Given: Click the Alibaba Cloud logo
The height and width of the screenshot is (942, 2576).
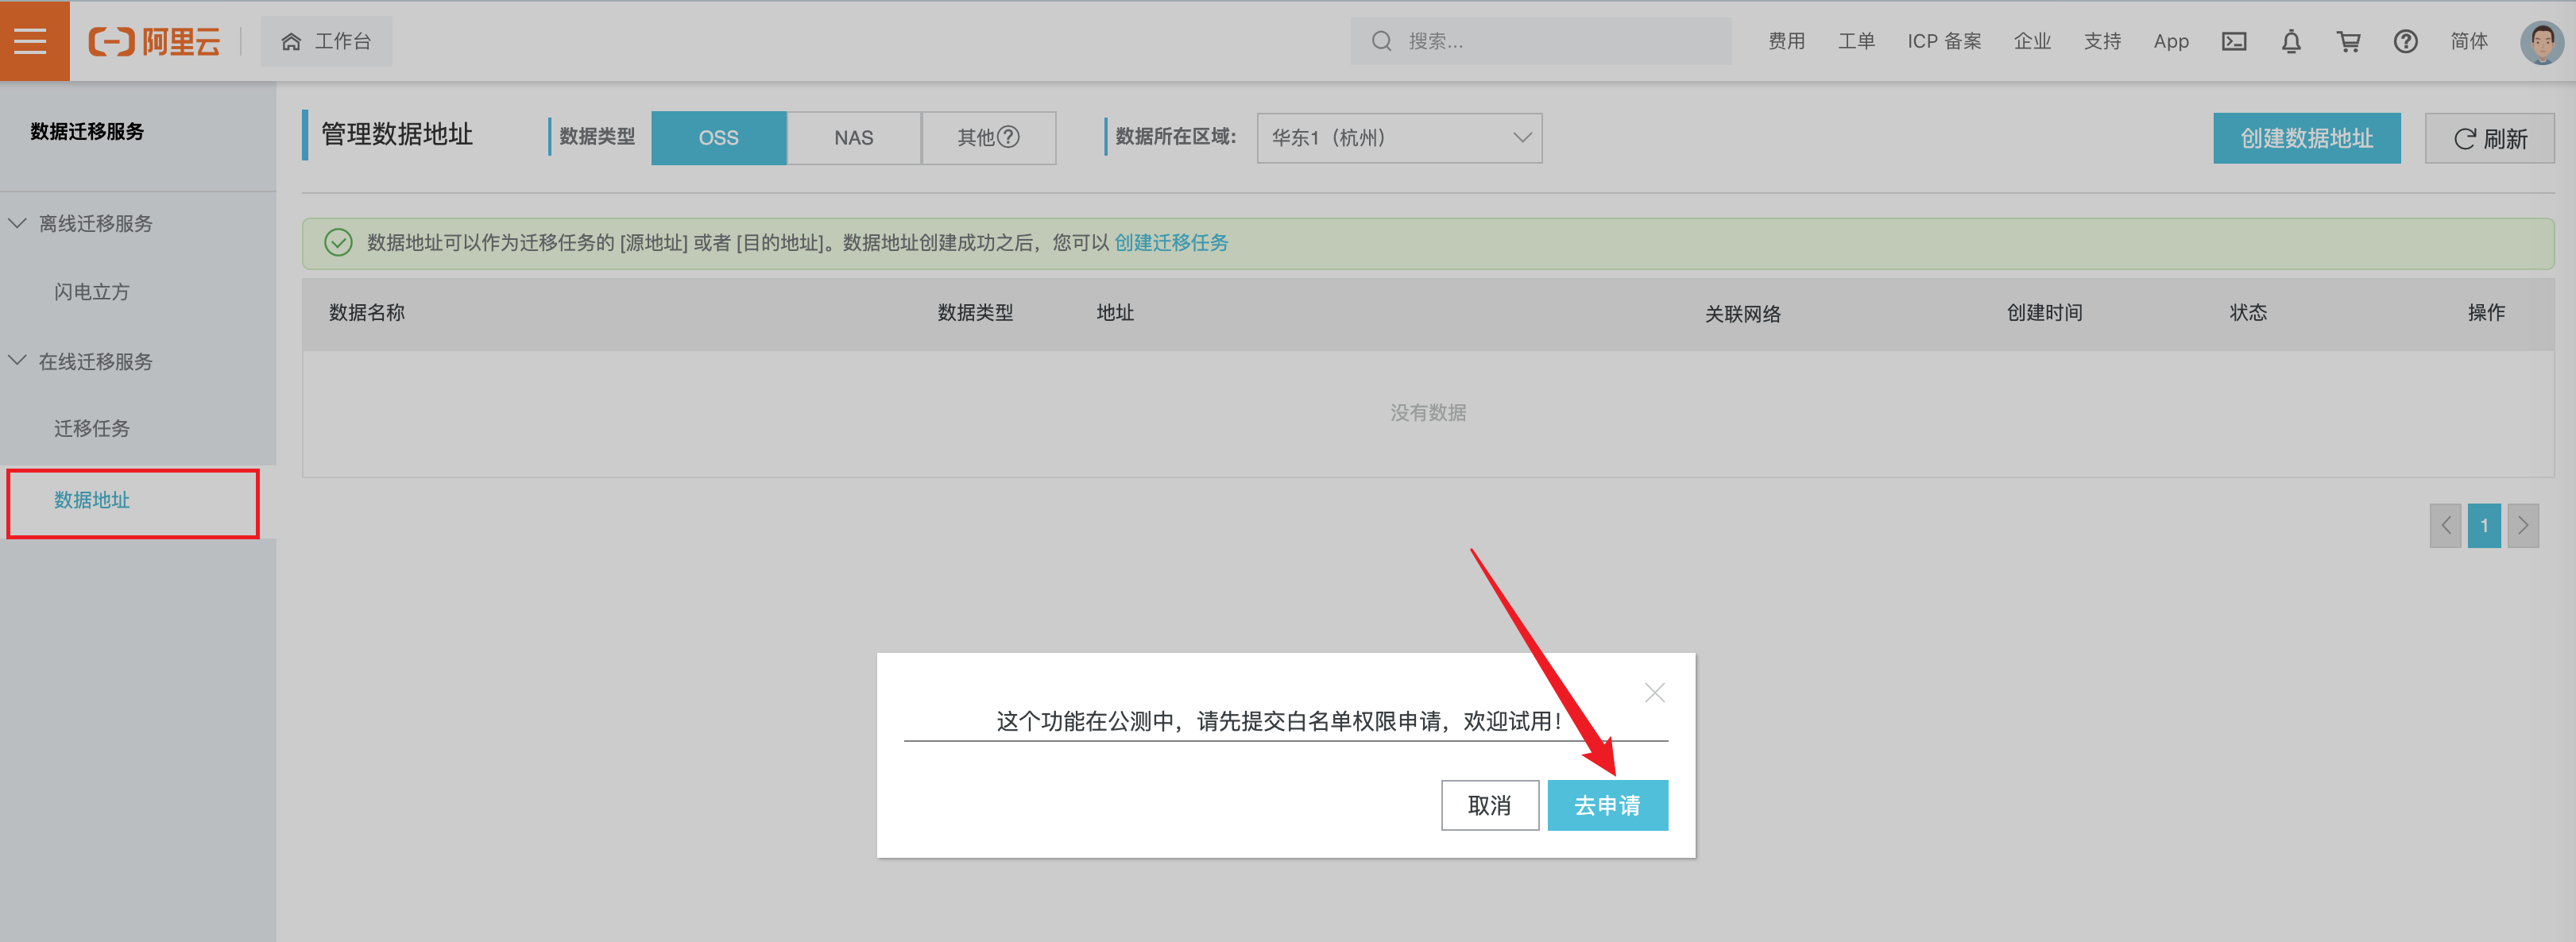Looking at the screenshot, I should [x=154, y=41].
